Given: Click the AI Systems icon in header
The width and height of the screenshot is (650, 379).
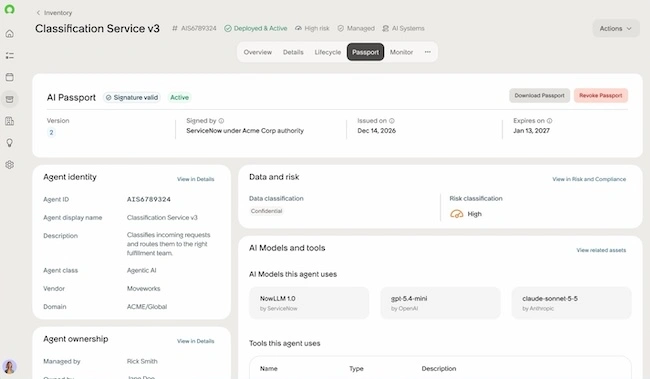Looking at the screenshot, I should (386, 28).
